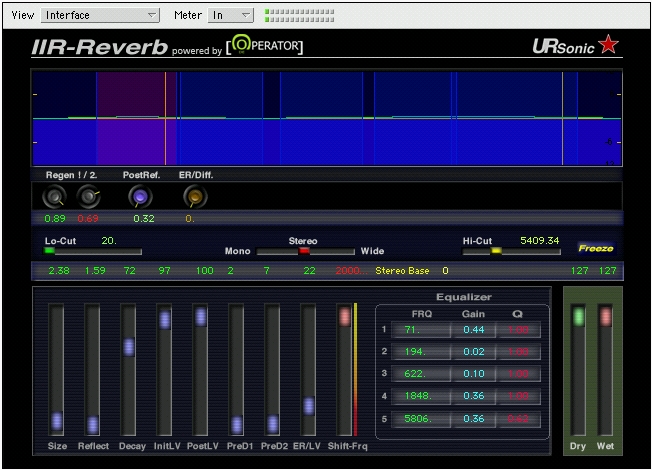Click the Reflect fader handle
The image size is (652, 470).
(x=93, y=425)
